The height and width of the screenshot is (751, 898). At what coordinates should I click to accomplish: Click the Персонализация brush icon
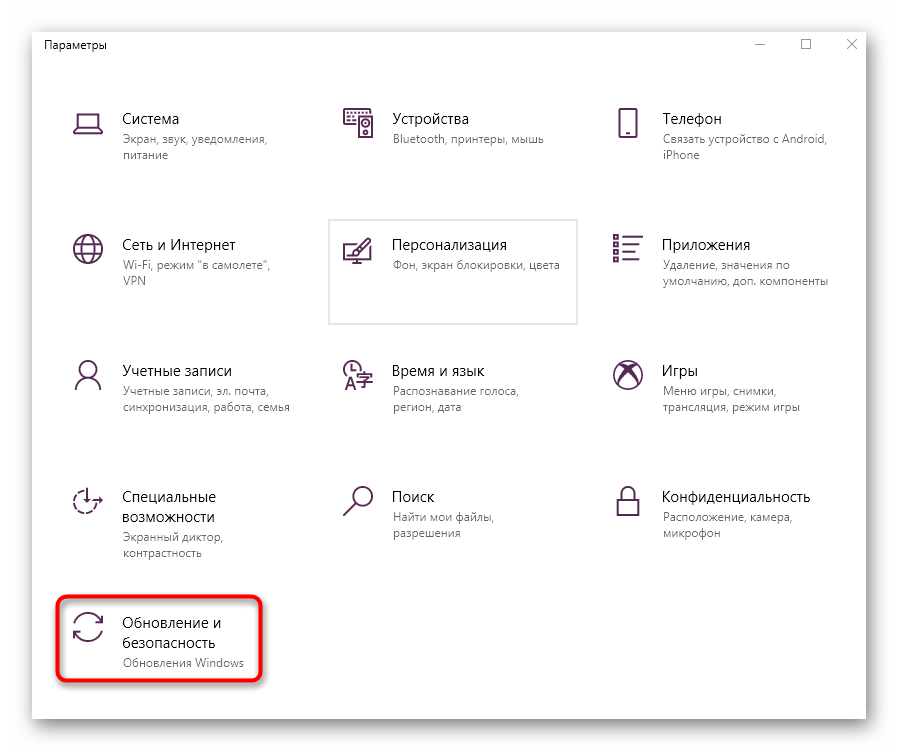click(357, 249)
